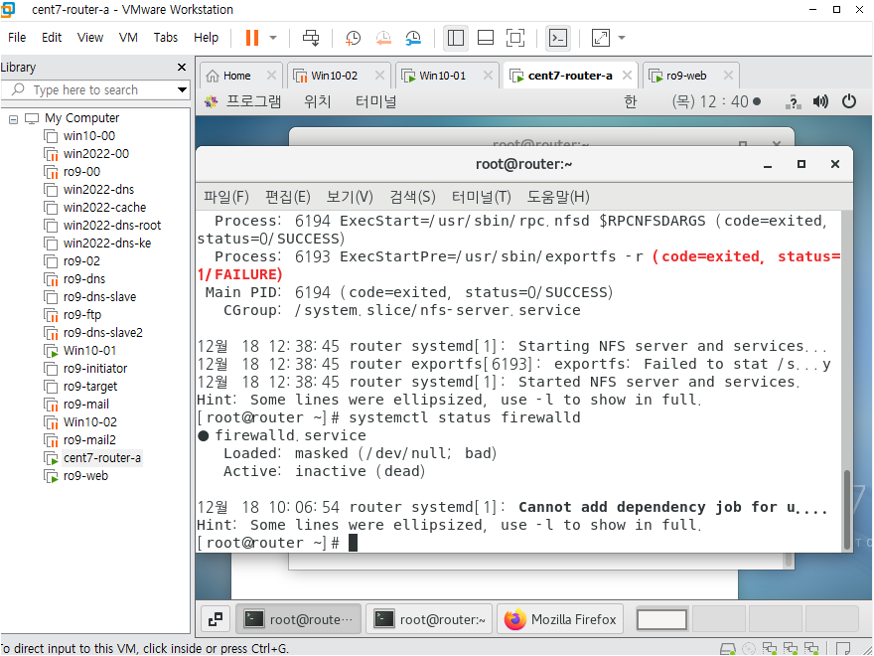Screen dimensions: 874x656
Task: Open the terminal 파일(F) menu
Action: pos(226,197)
